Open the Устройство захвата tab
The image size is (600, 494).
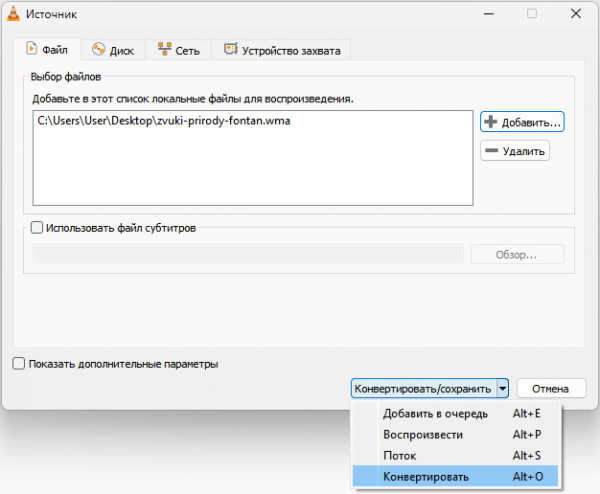coord(281,50)
